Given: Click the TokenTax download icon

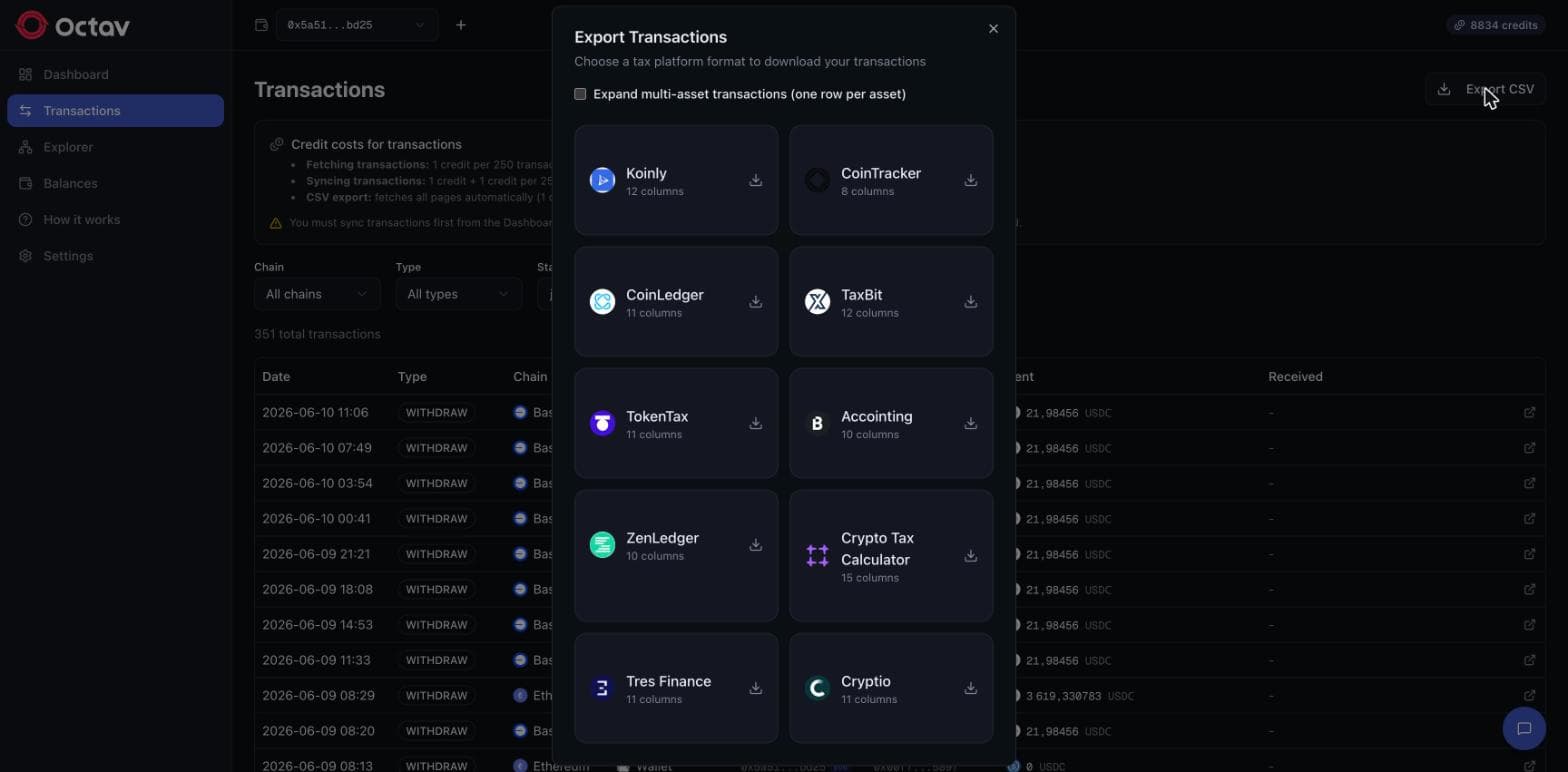Looking at the screenshot, I should [756, 423].
